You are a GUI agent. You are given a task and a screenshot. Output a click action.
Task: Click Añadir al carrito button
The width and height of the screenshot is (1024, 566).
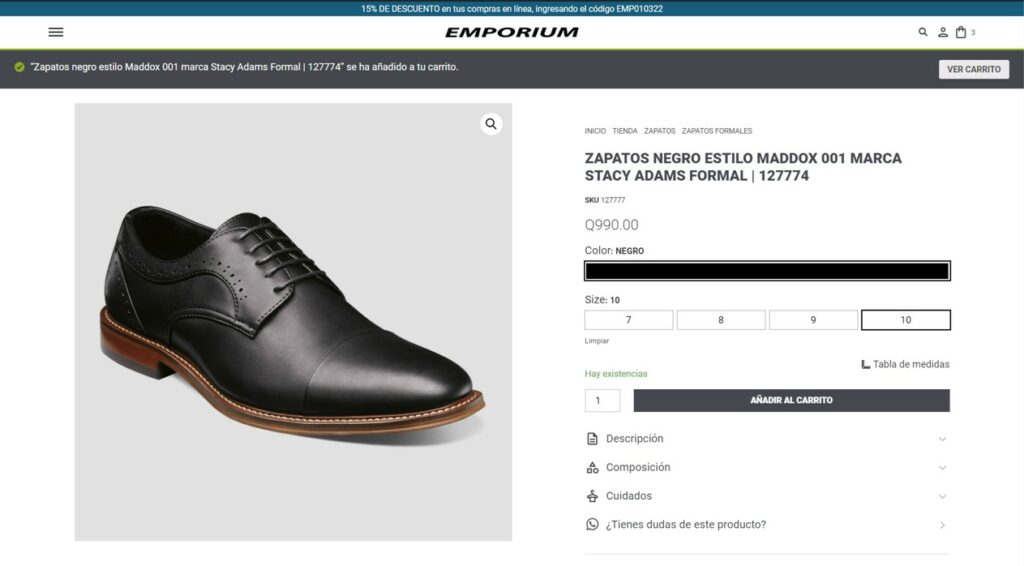coord(792,400)
